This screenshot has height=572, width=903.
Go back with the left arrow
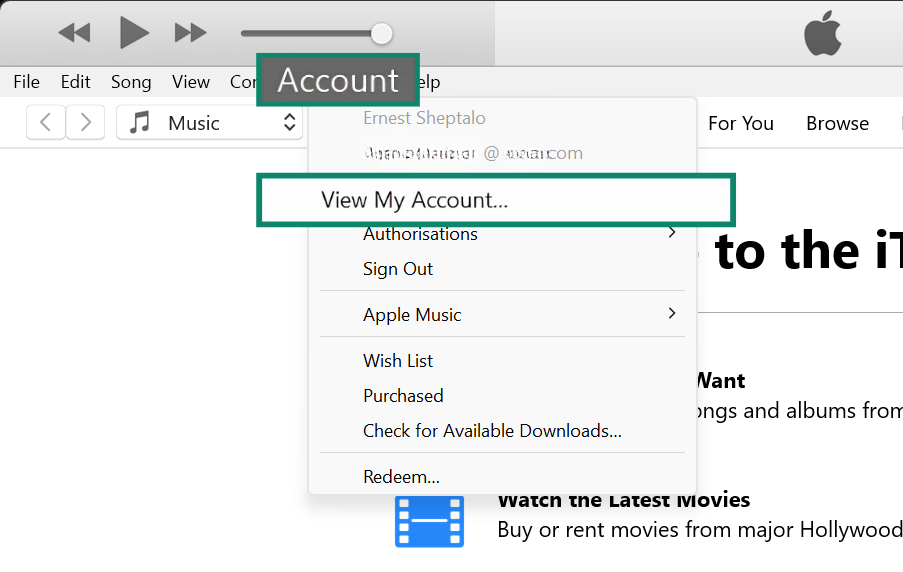tap(46, 123)
